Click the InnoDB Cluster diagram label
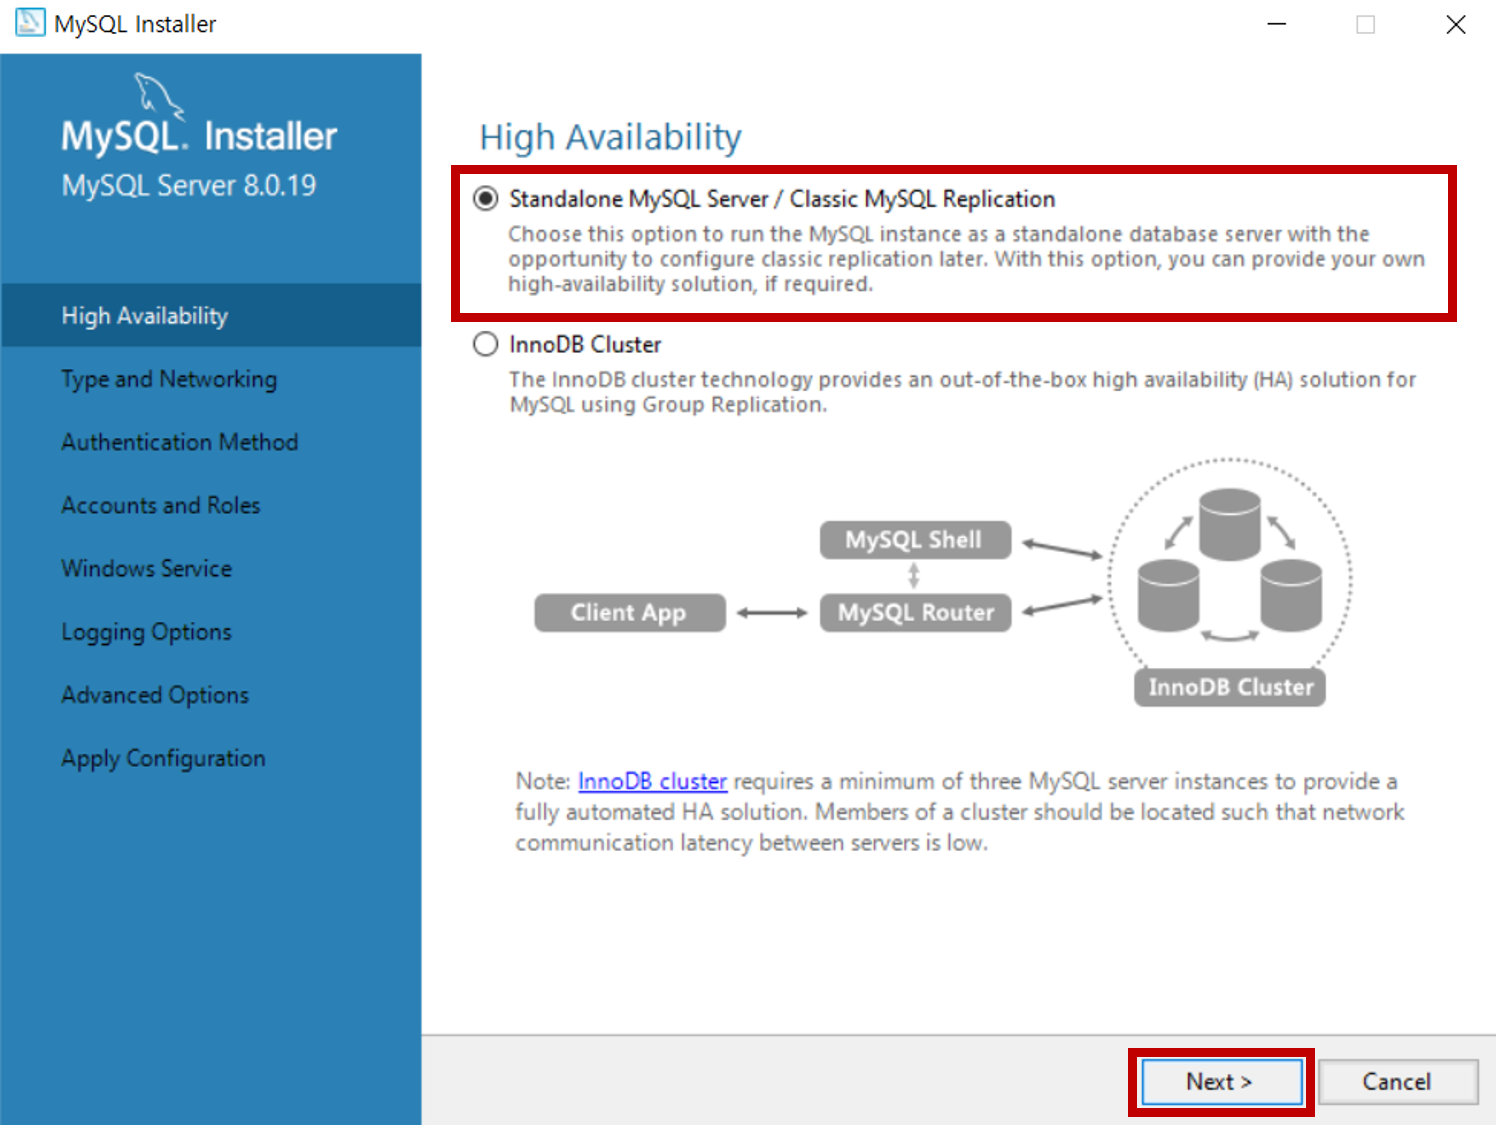Screen dimensions: 1496x1125 1230,687
